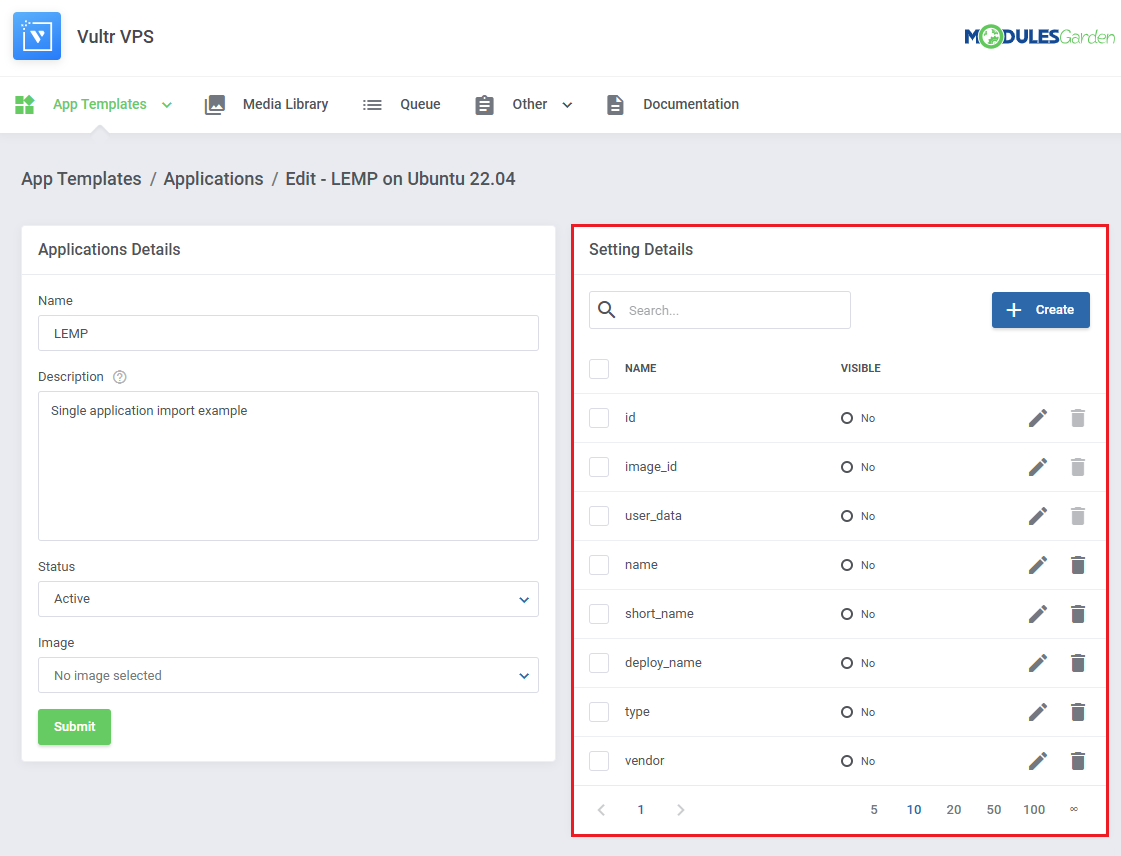Viewport: 1121px width, 856px height.
Task: Go to the Queue menu item
Action: [420, 104]
